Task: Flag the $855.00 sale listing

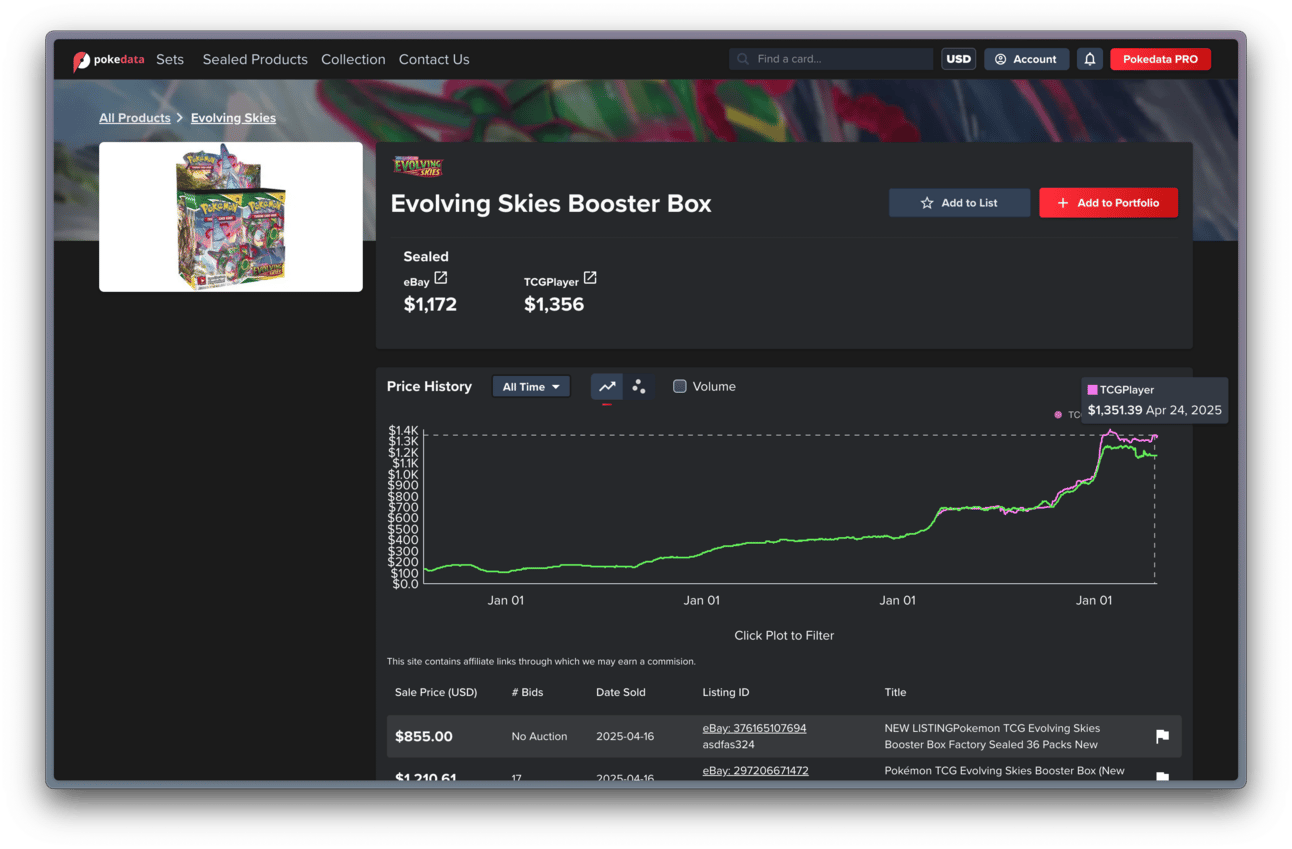Action: point(1162,736)
